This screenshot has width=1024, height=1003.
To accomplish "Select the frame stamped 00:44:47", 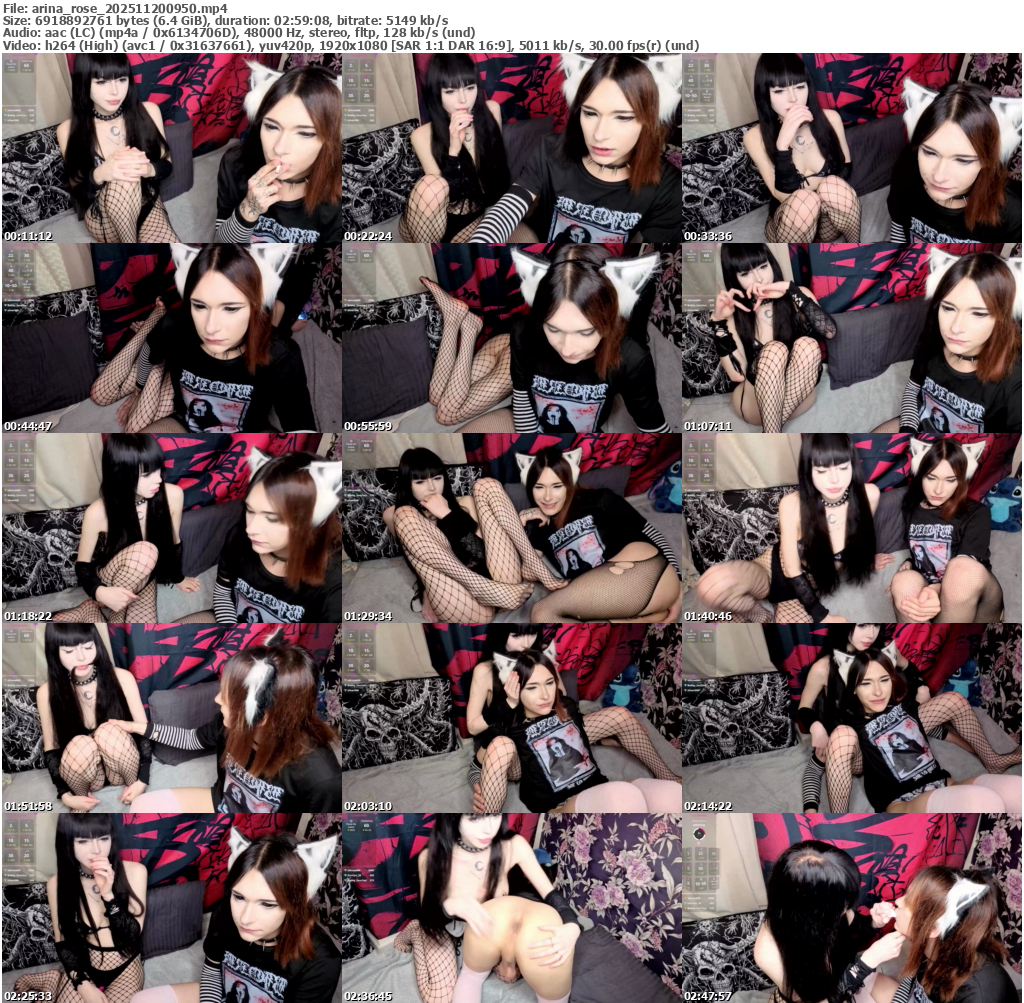I will coord(171,338).
